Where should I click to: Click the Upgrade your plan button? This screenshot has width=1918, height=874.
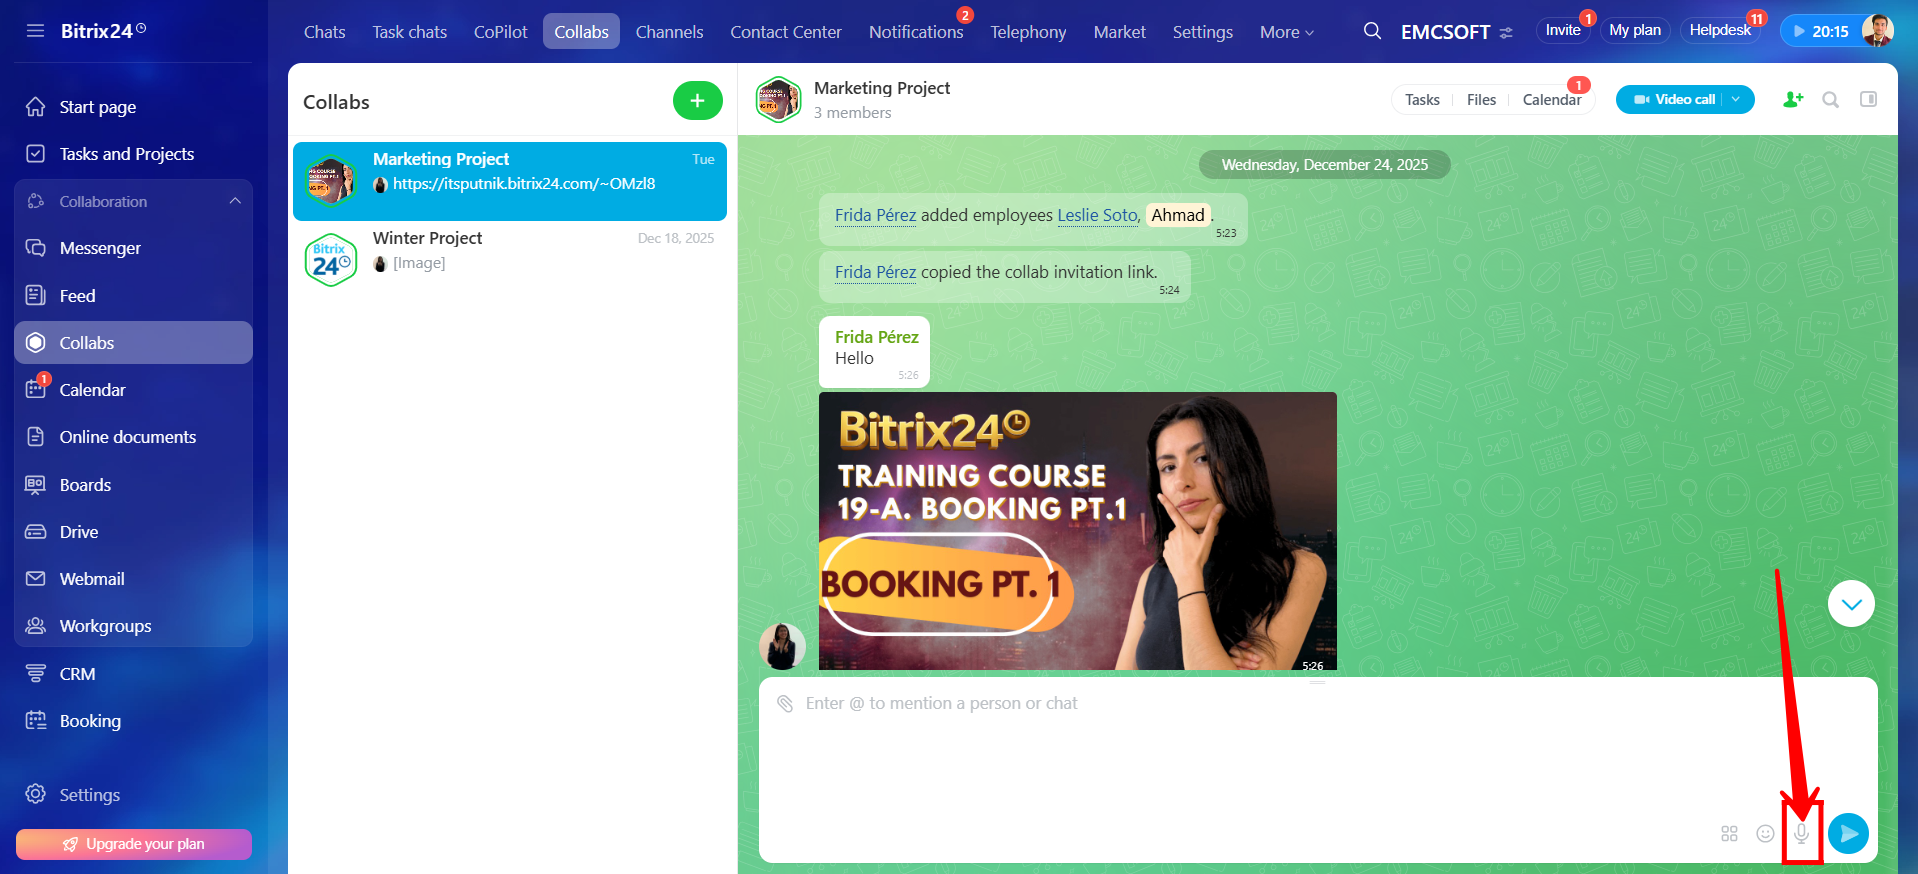pos(134,844)
